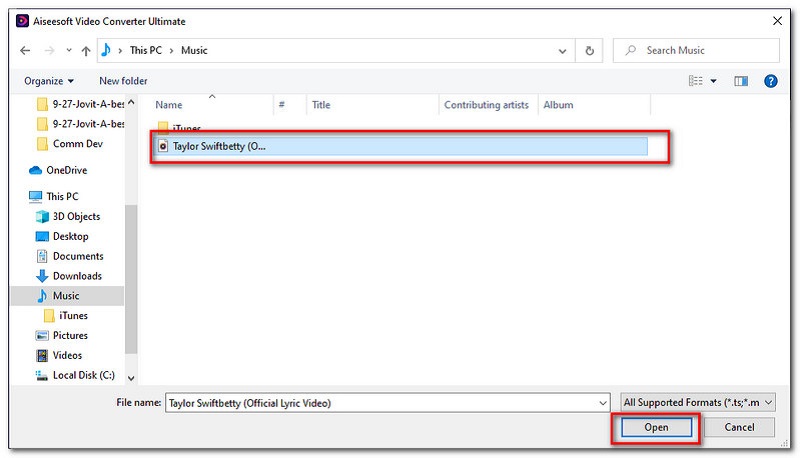This screenshot has width=800, height=458.
Task: Select This PC in the address breadcrumb
Action: [x=145, y=50]
